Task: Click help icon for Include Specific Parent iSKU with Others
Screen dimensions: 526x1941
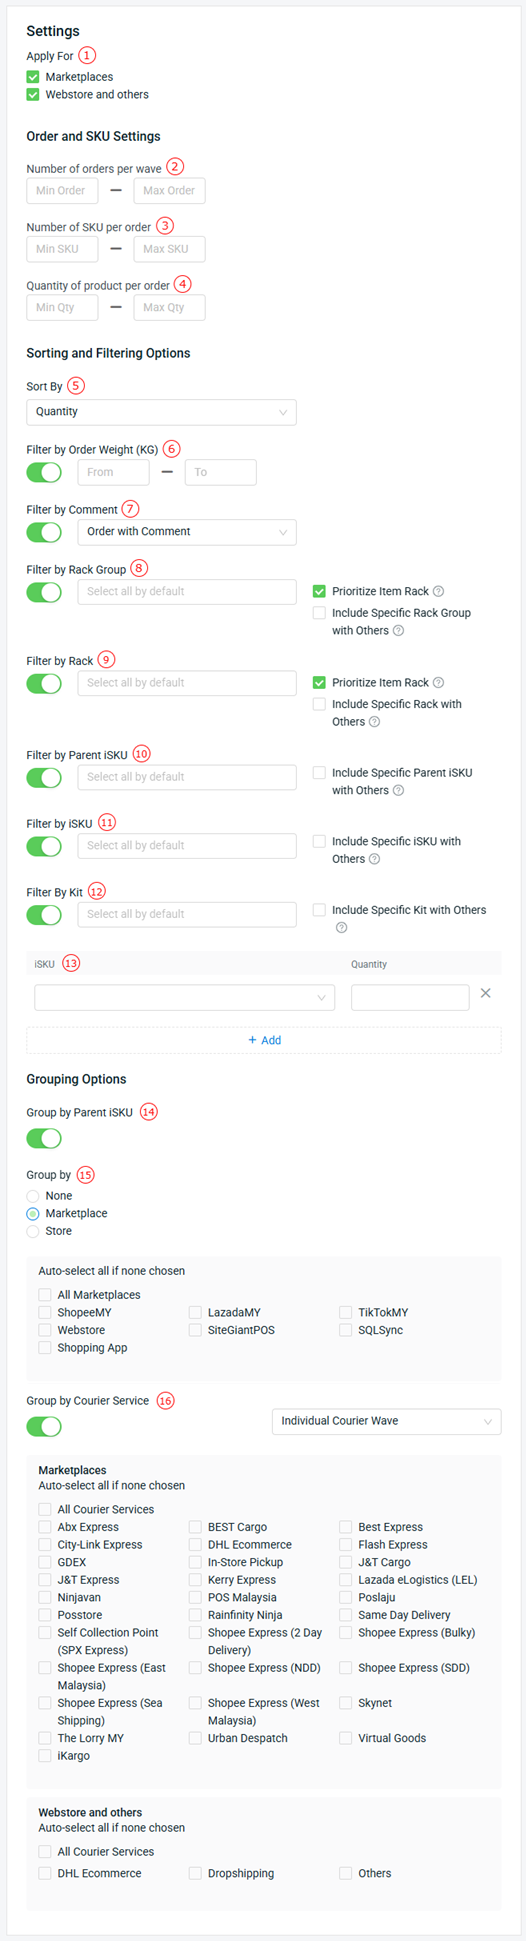Action: [x=398, y=791]
